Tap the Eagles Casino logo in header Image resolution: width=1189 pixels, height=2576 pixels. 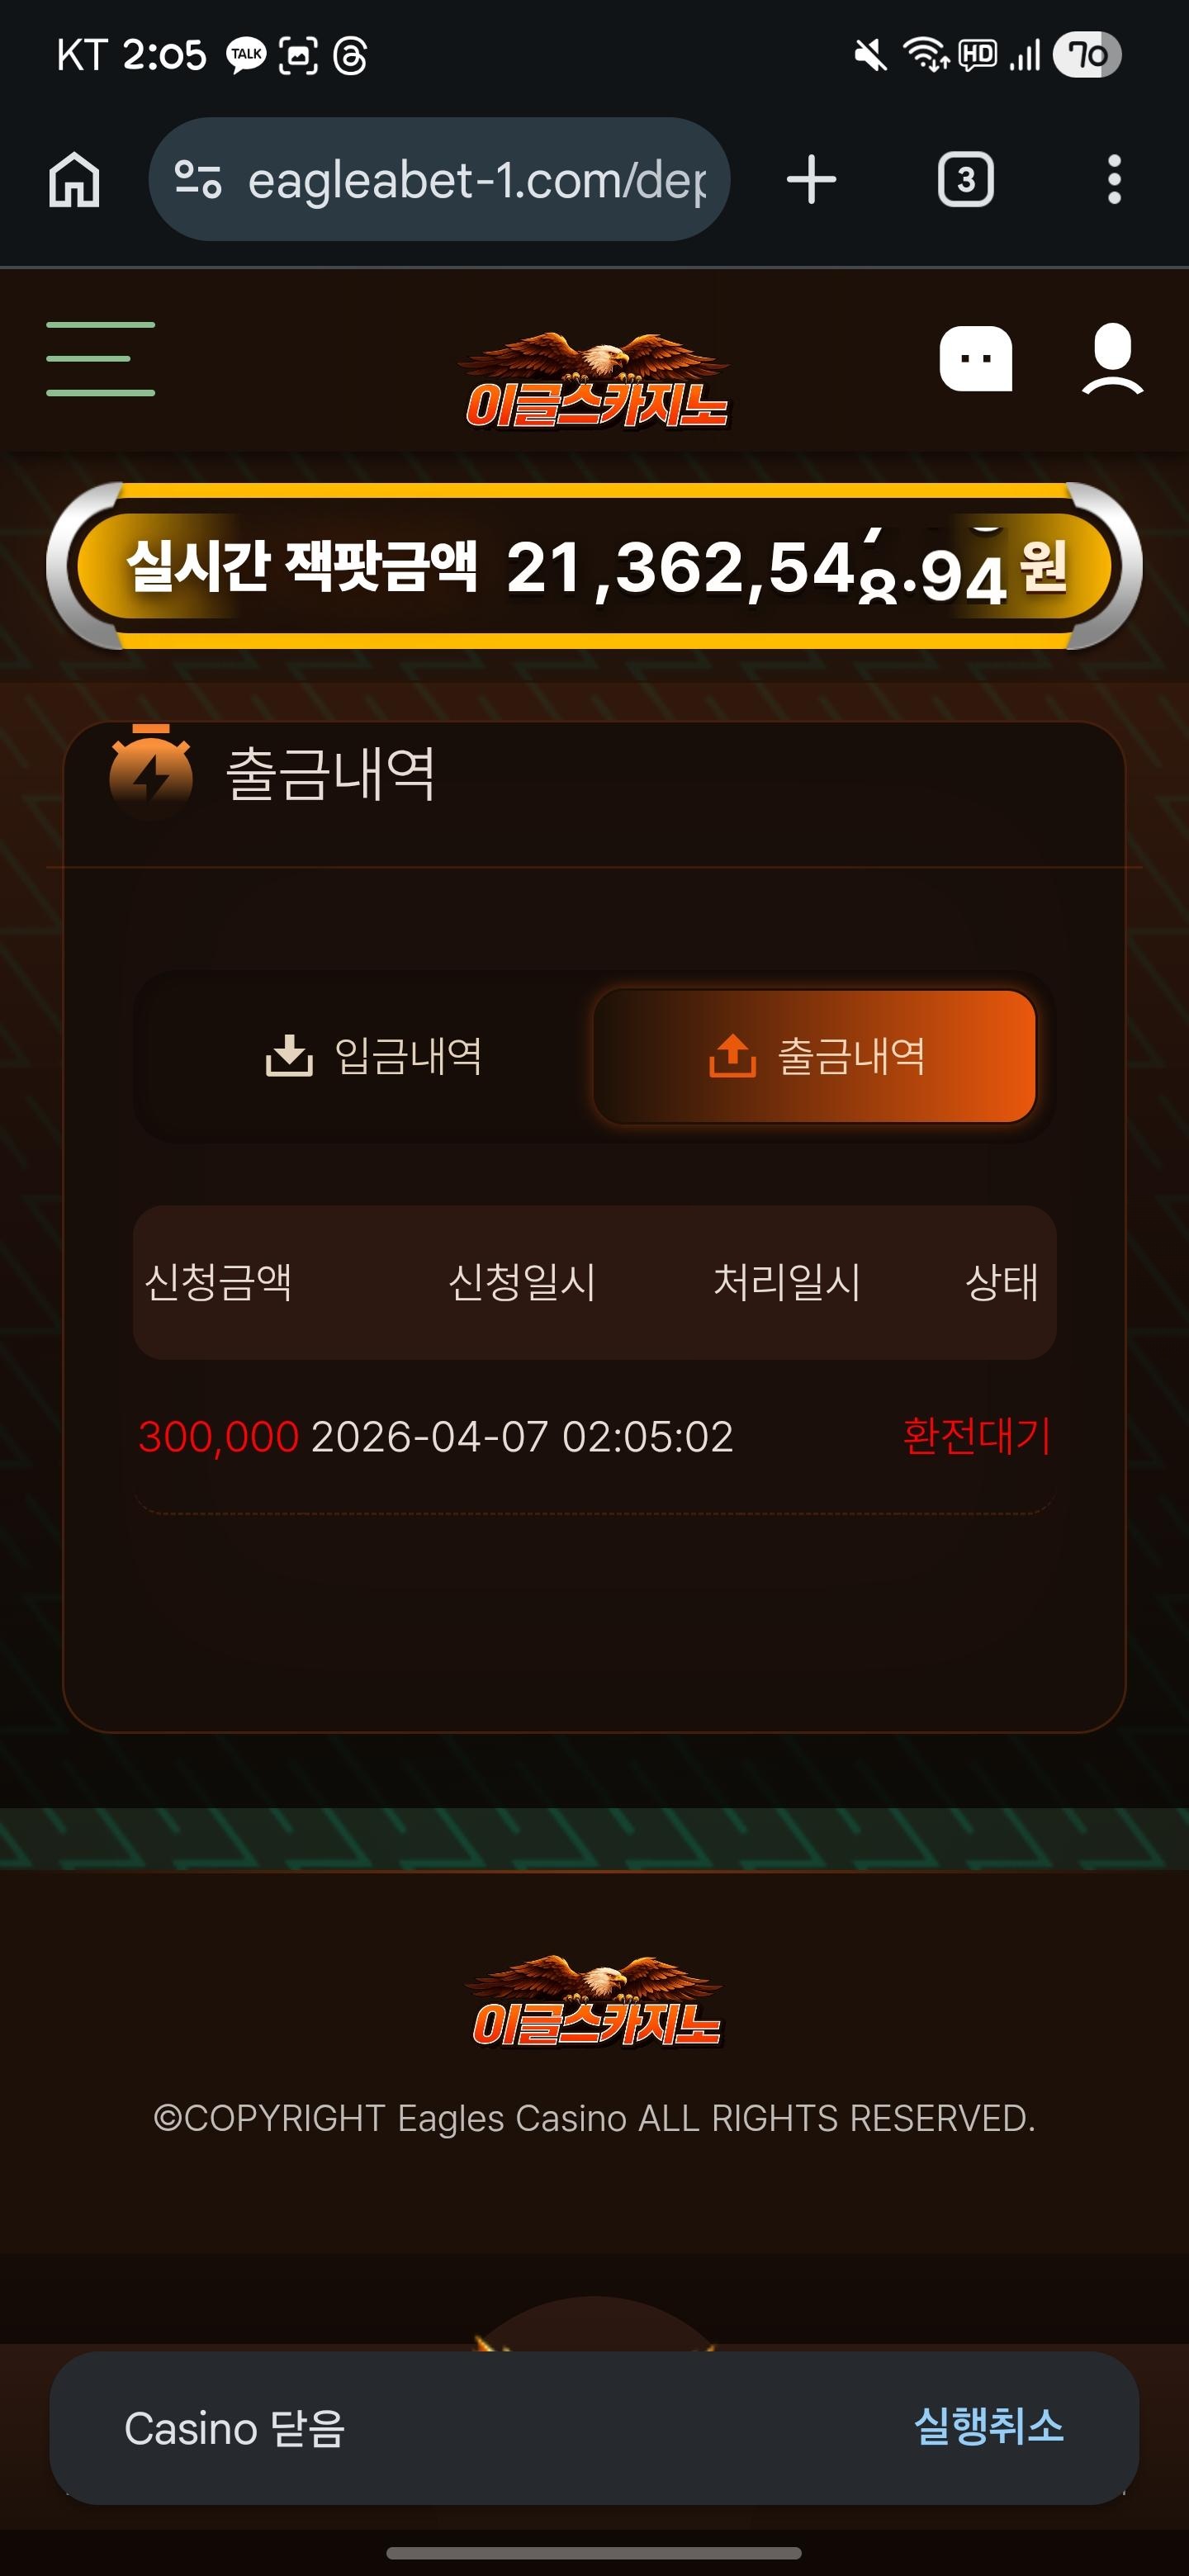597,380
